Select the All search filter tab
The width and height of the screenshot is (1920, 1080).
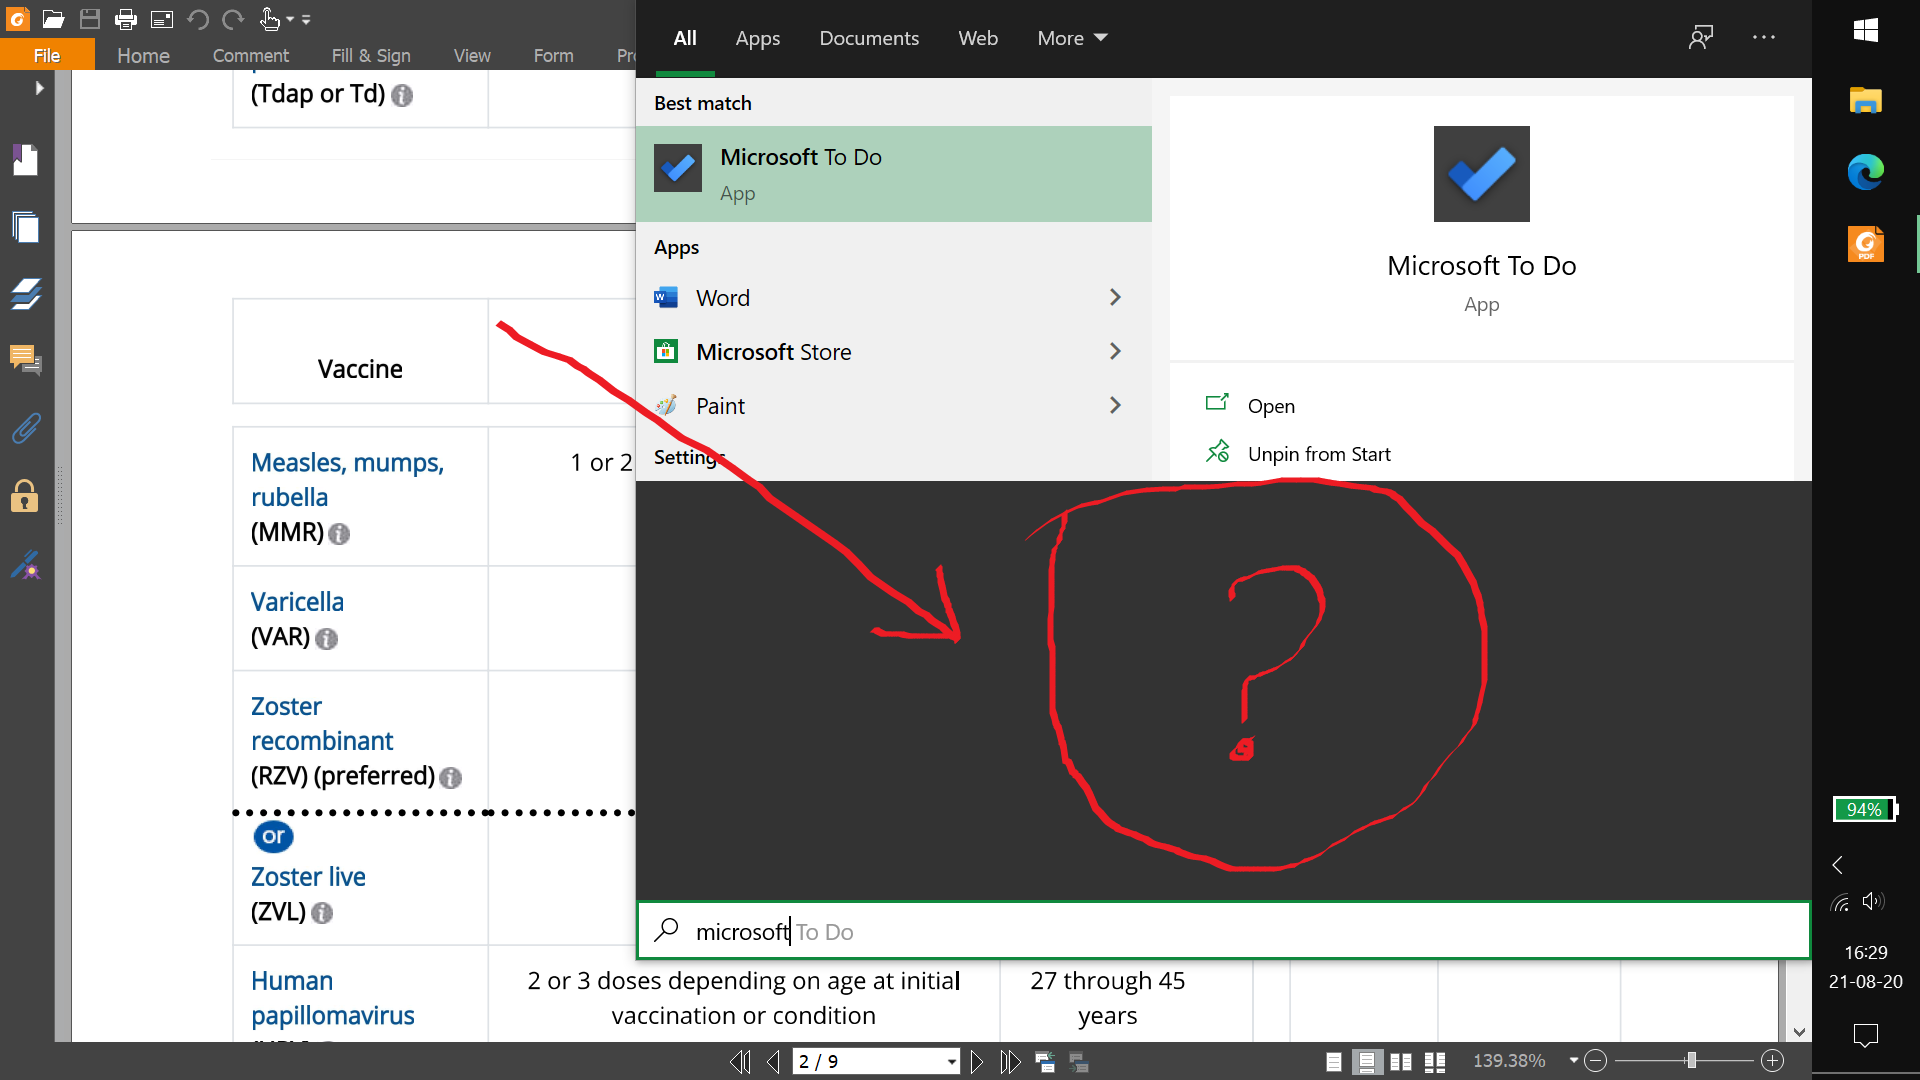coord(685,38)
